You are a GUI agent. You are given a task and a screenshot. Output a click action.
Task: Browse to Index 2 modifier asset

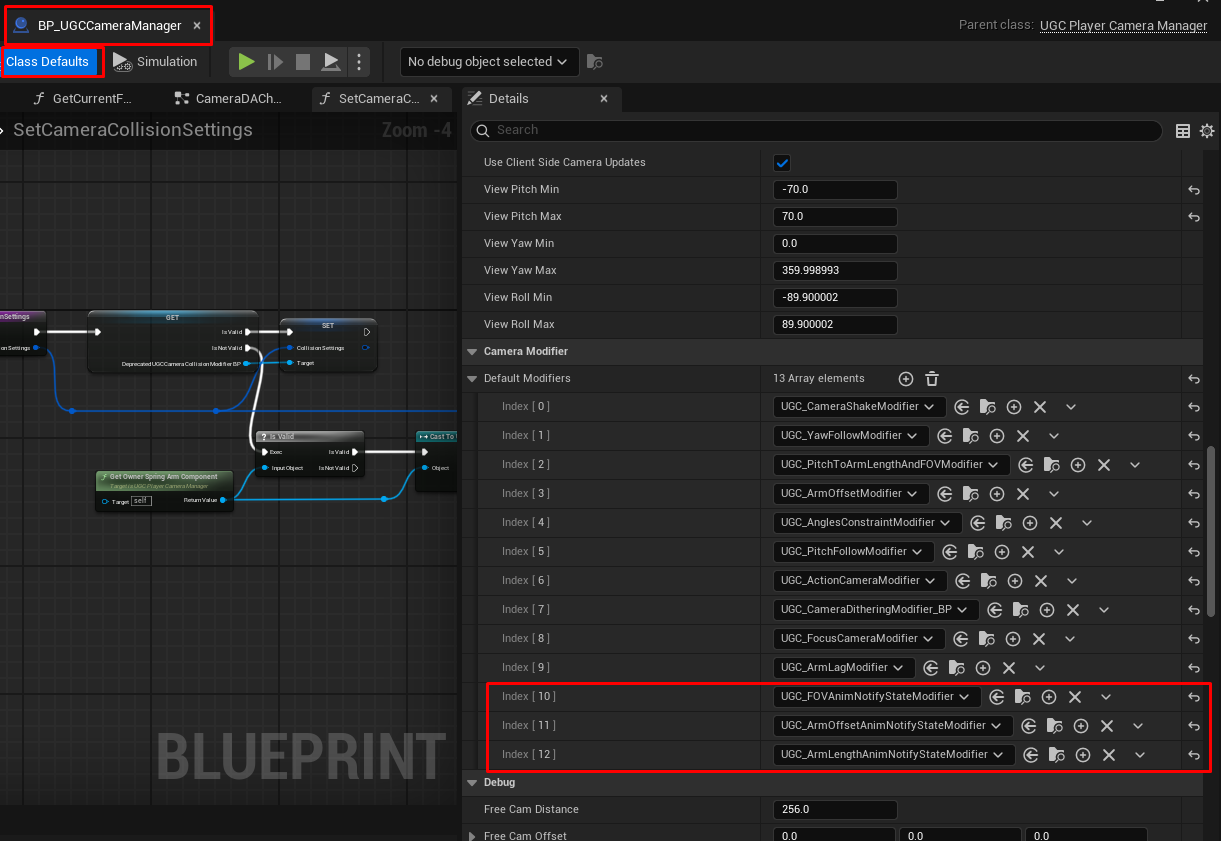coord(1052,465)
